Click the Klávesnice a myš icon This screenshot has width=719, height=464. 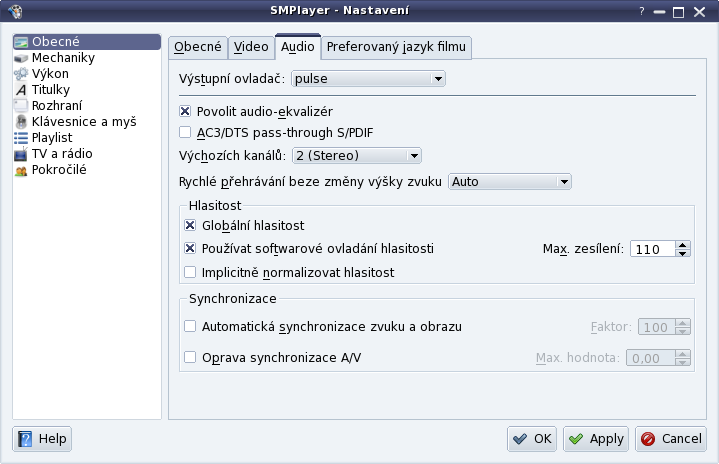tap(21, 122)
